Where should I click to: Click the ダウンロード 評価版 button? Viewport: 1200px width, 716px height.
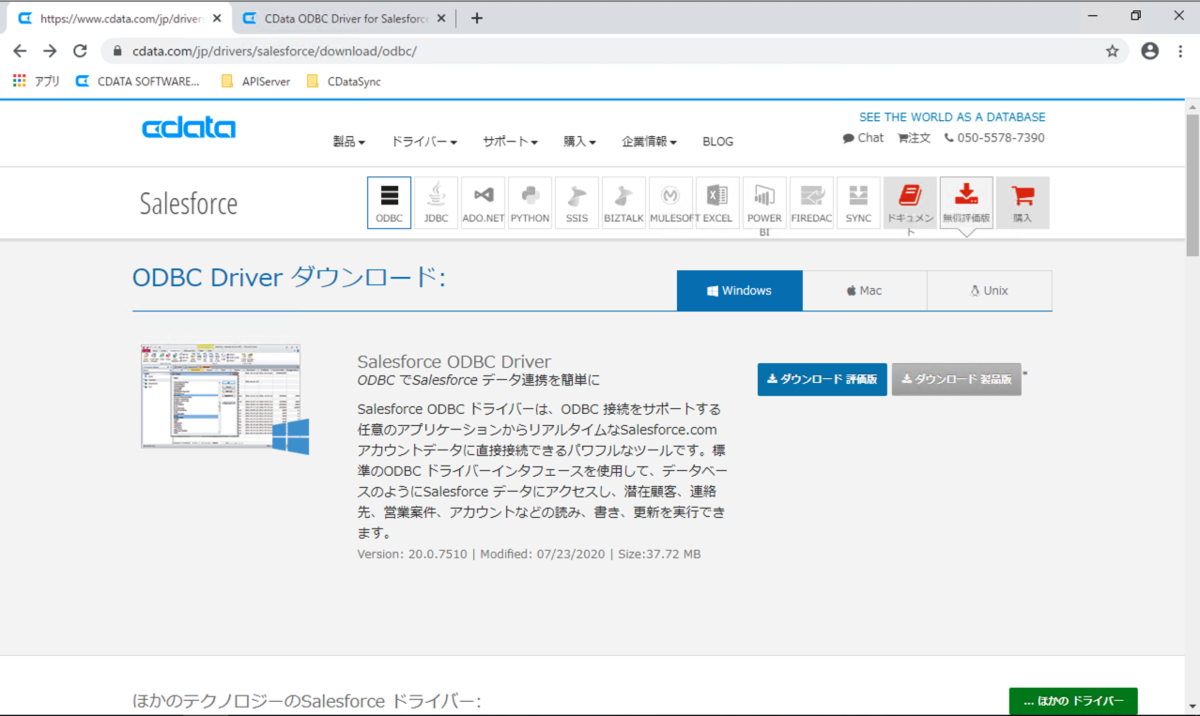822,379
